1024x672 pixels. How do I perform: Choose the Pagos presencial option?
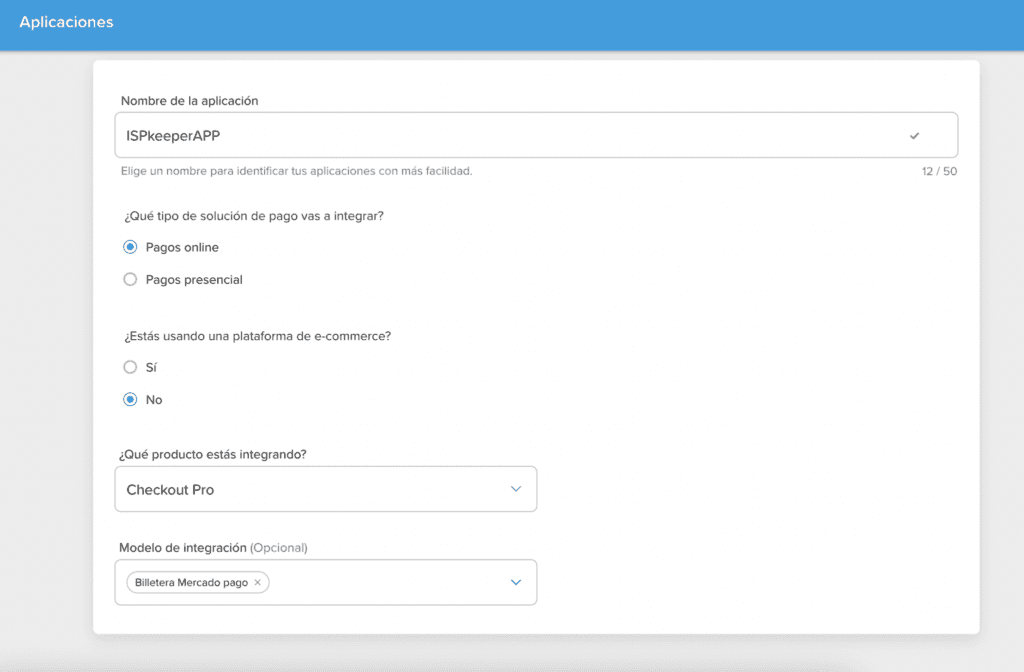click(130, 280)
